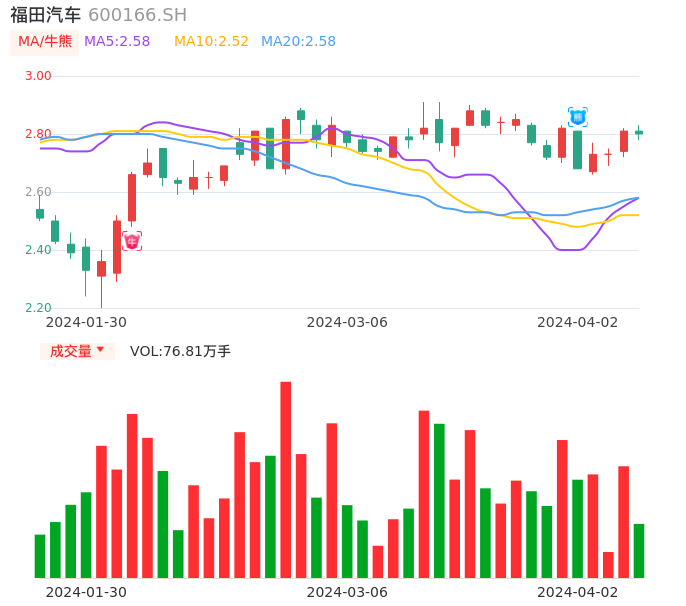Image resolution: width=686 pixels, height=606 pixels.
Task: Click the first green volume bar on the left
Action: pos(40,556)
